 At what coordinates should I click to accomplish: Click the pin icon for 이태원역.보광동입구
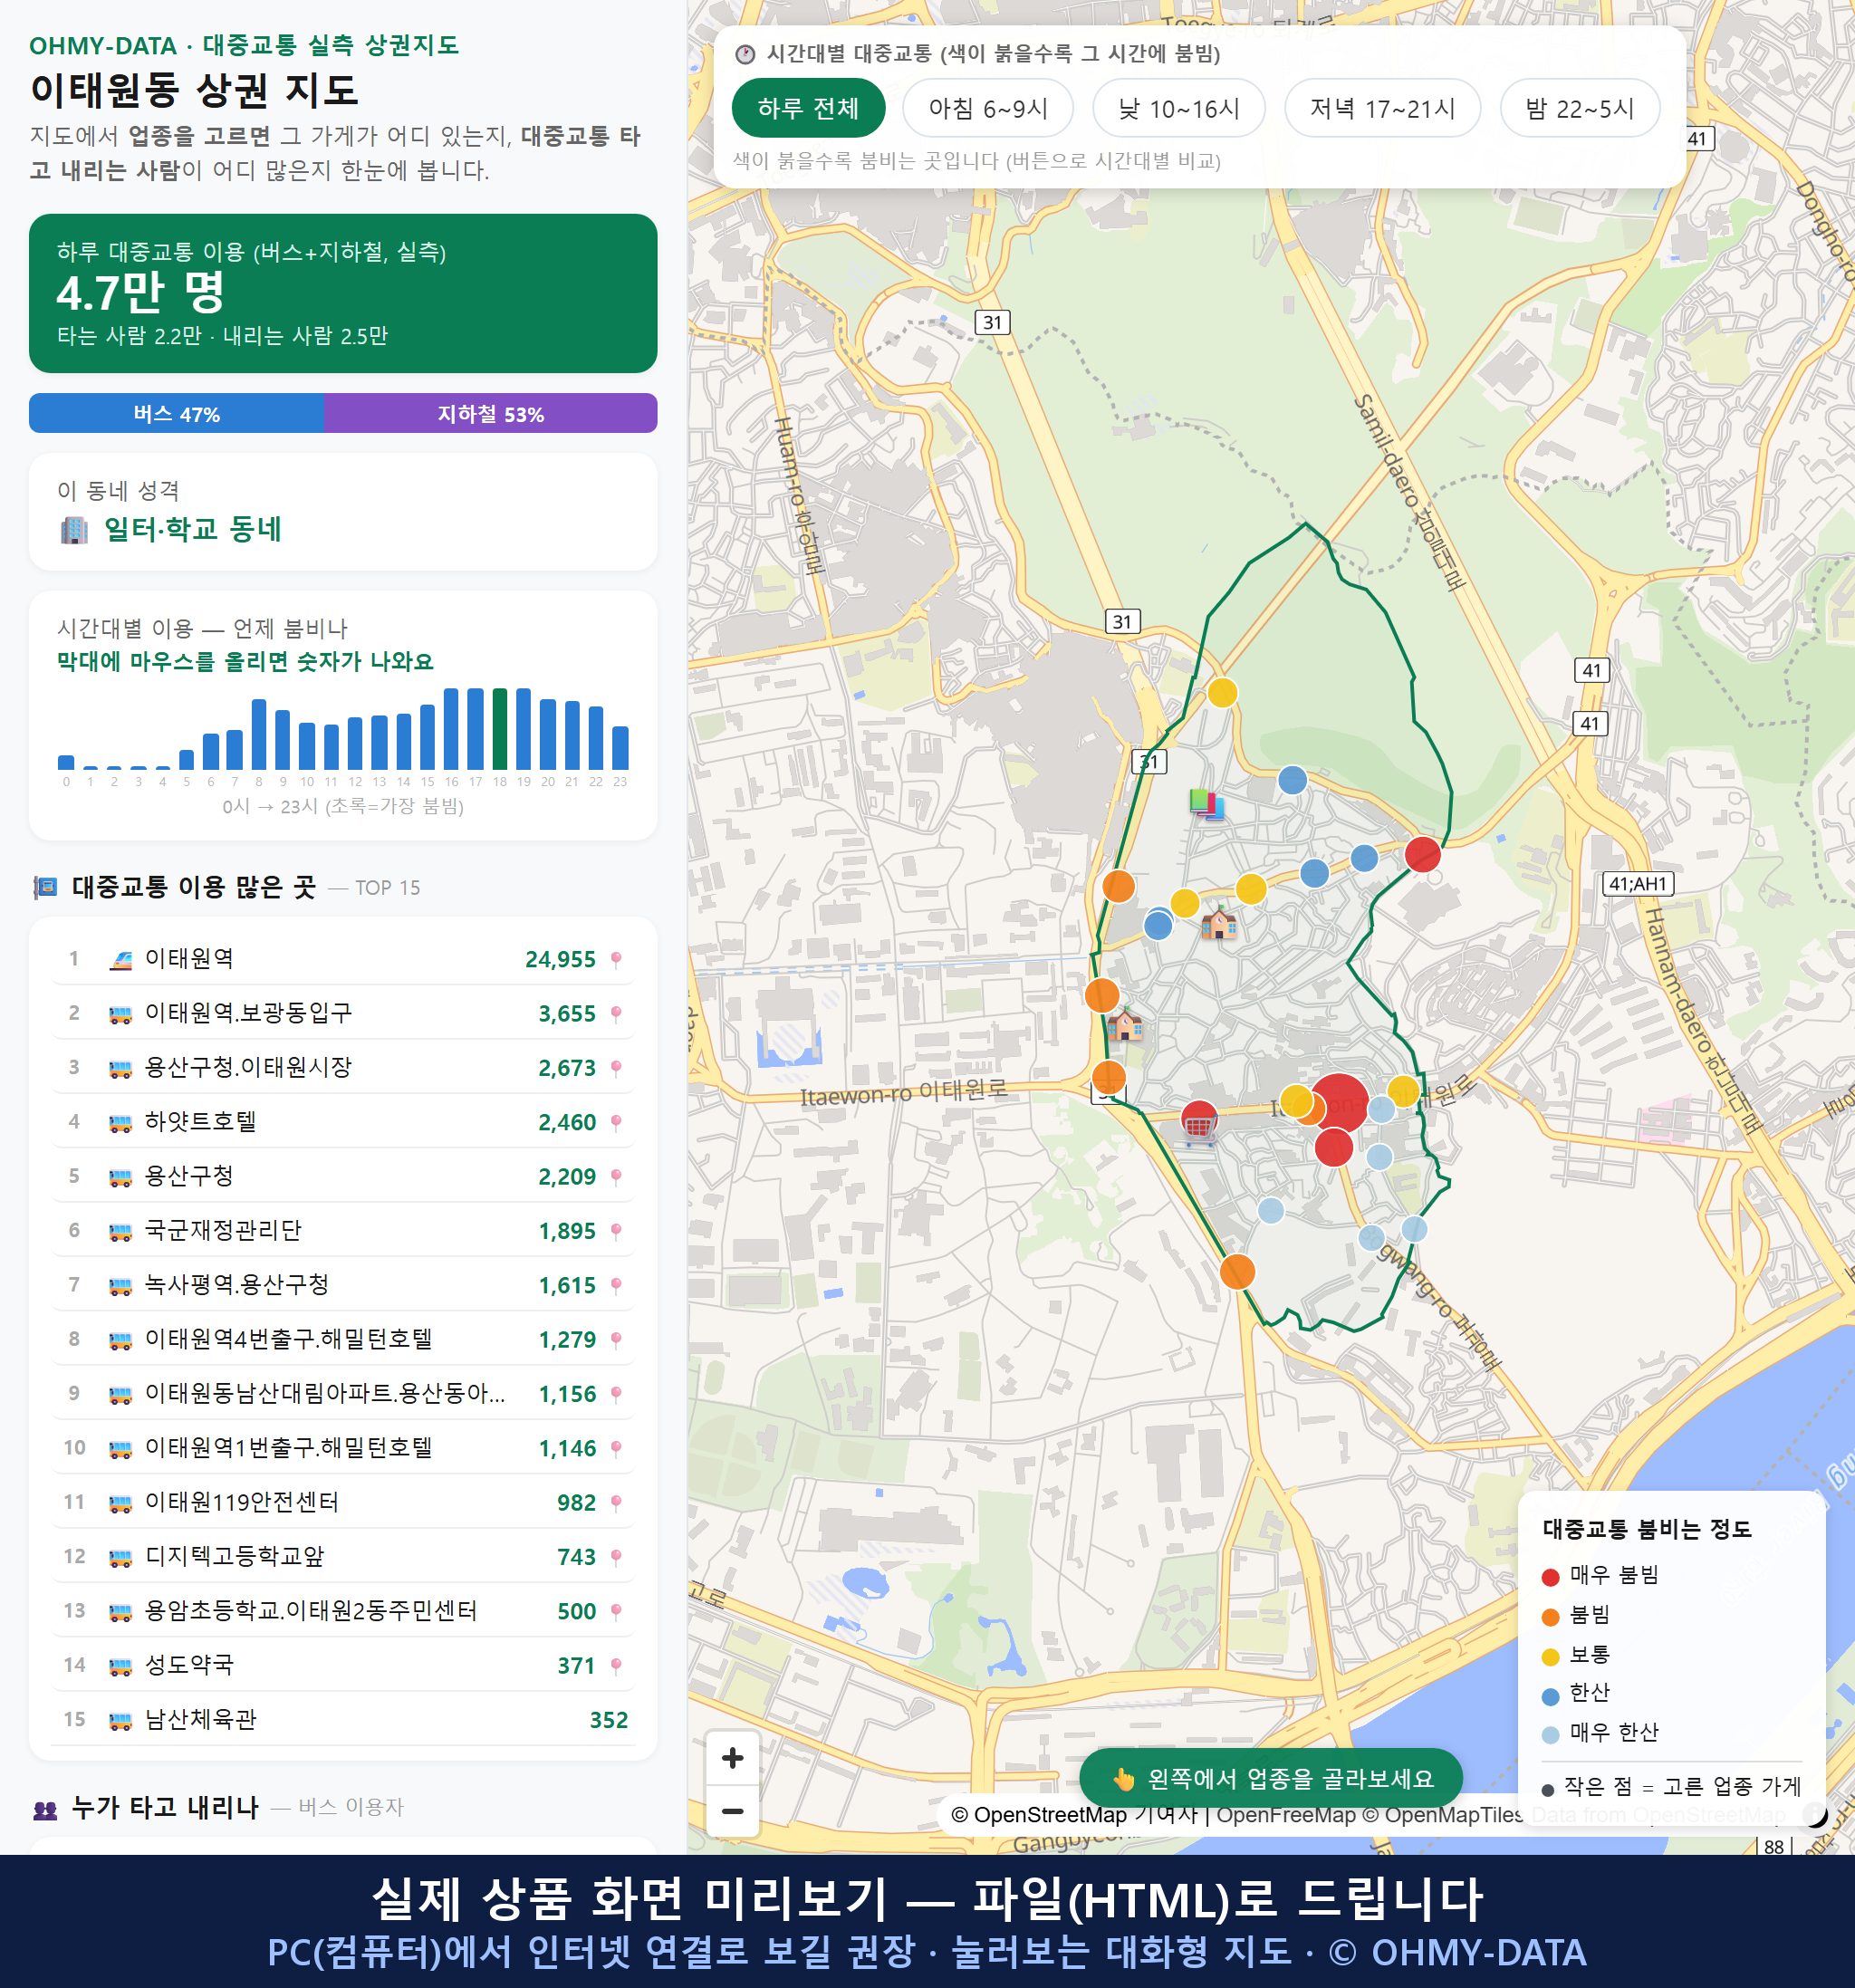(616, 1014)
